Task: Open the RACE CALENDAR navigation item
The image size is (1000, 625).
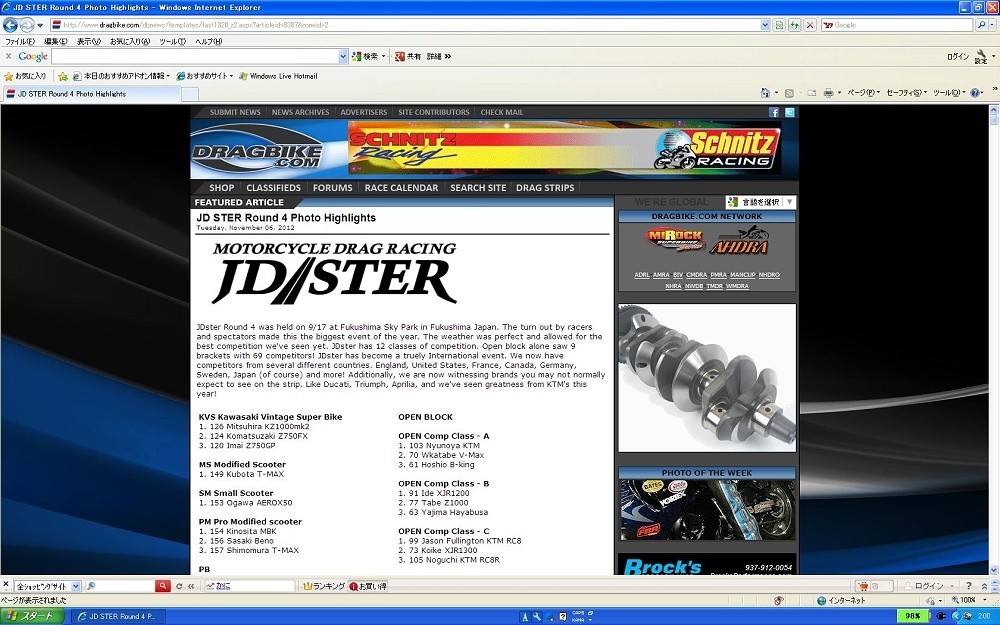Action: click(x=401, y=188)
